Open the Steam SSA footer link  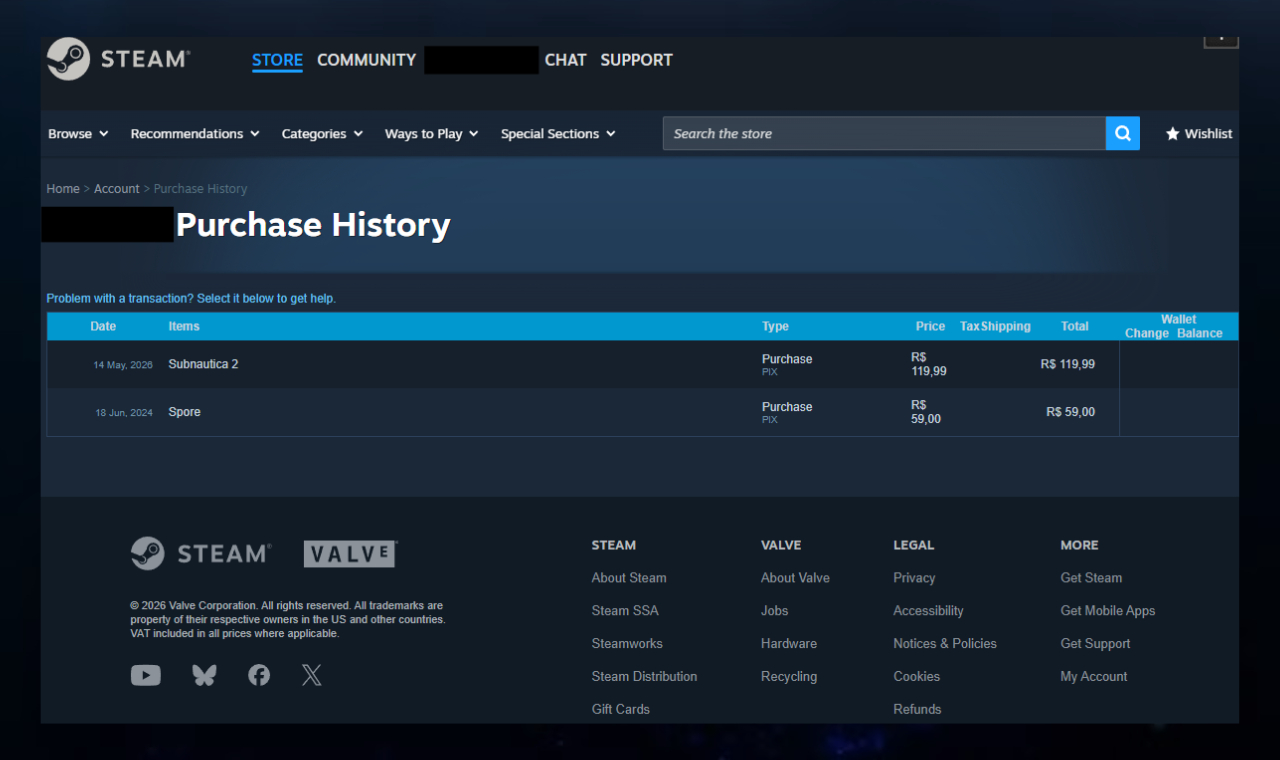[x=625, y=611]
